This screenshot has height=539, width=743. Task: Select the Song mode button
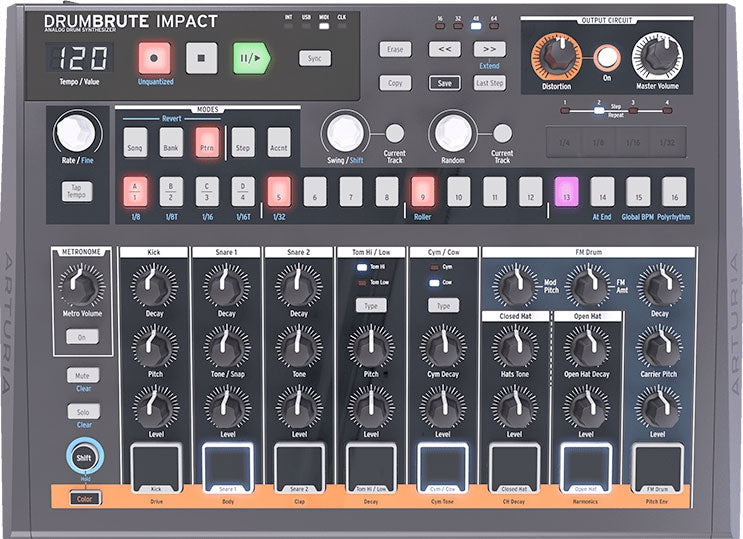(x=136, y=142)
